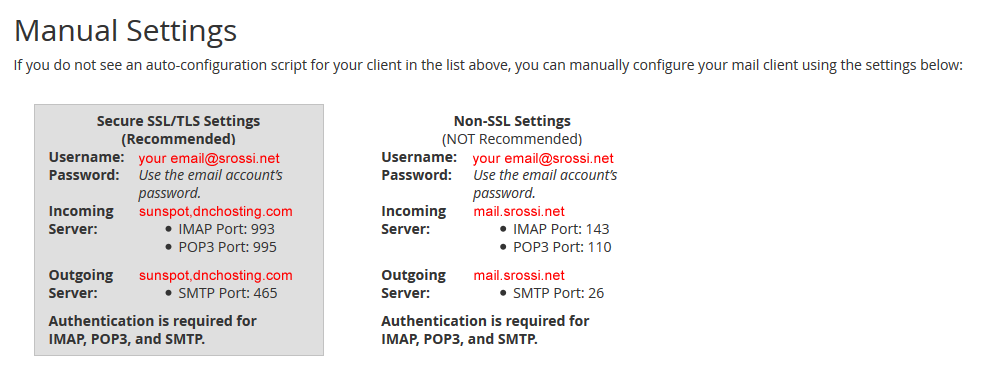Click the Non-SSL outgoing server mail.srossi.net

pos(519,276)
